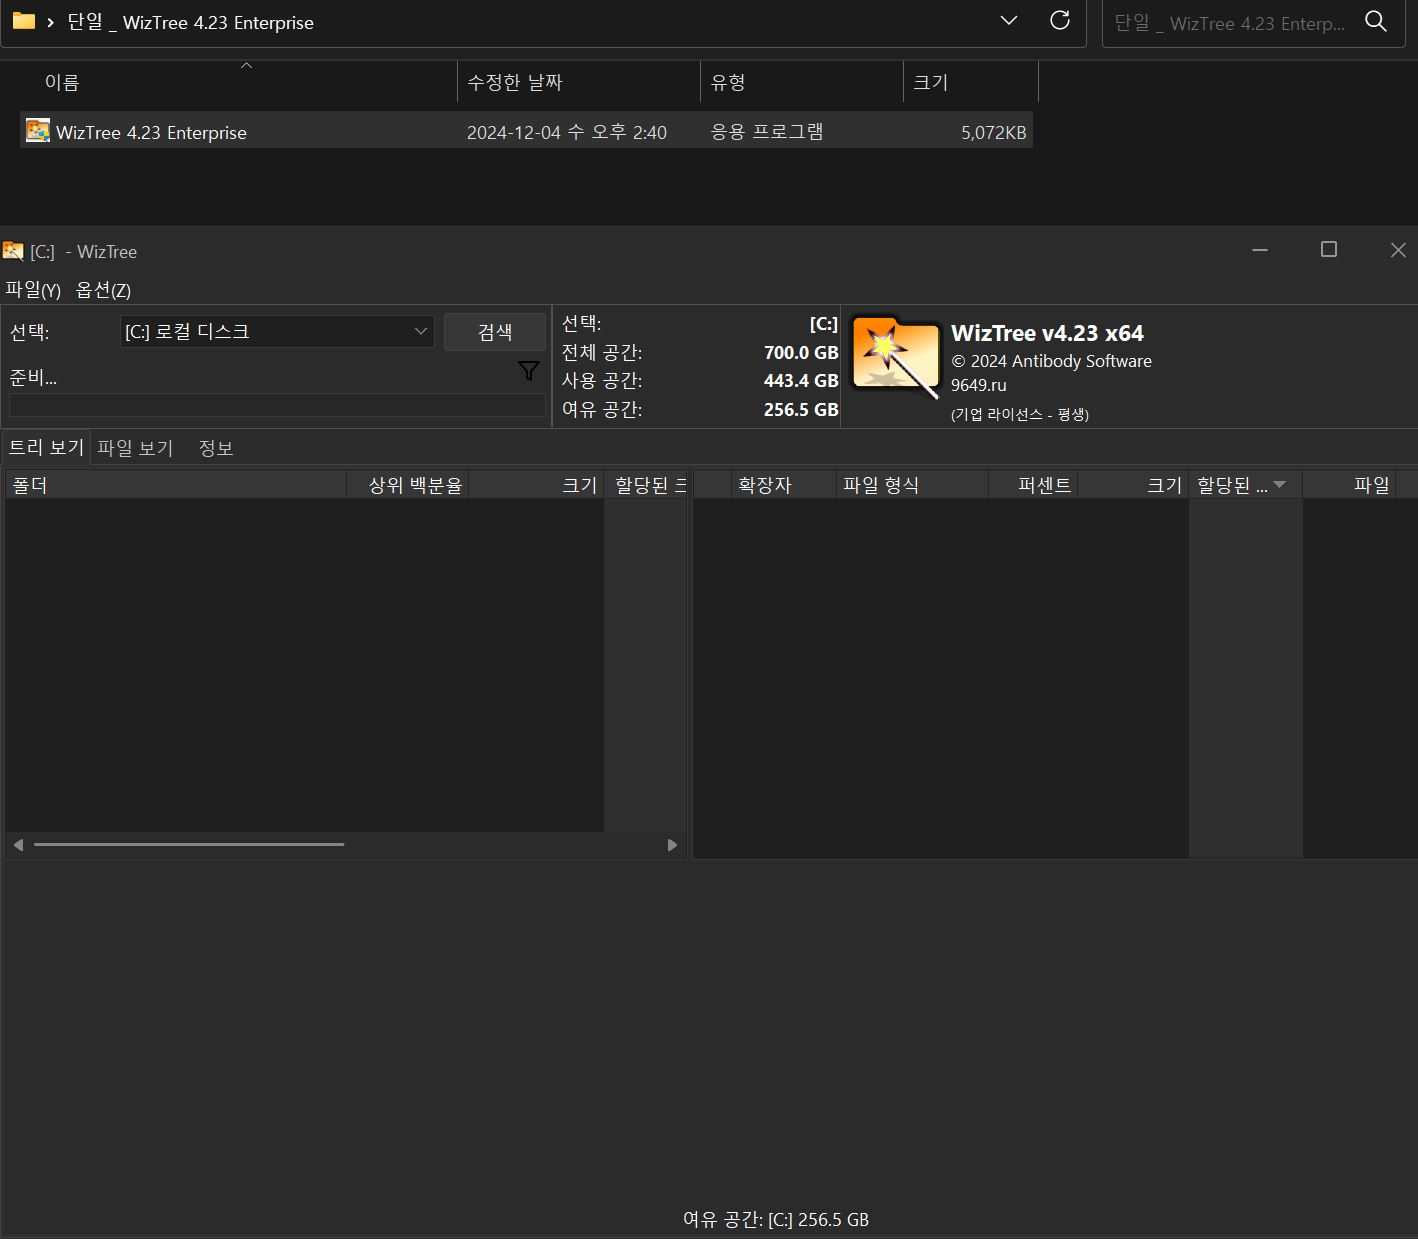Screen dimensions: 1418x1239
Task: Click the Explorer search magnifier icon
Action: [1376, 21]
